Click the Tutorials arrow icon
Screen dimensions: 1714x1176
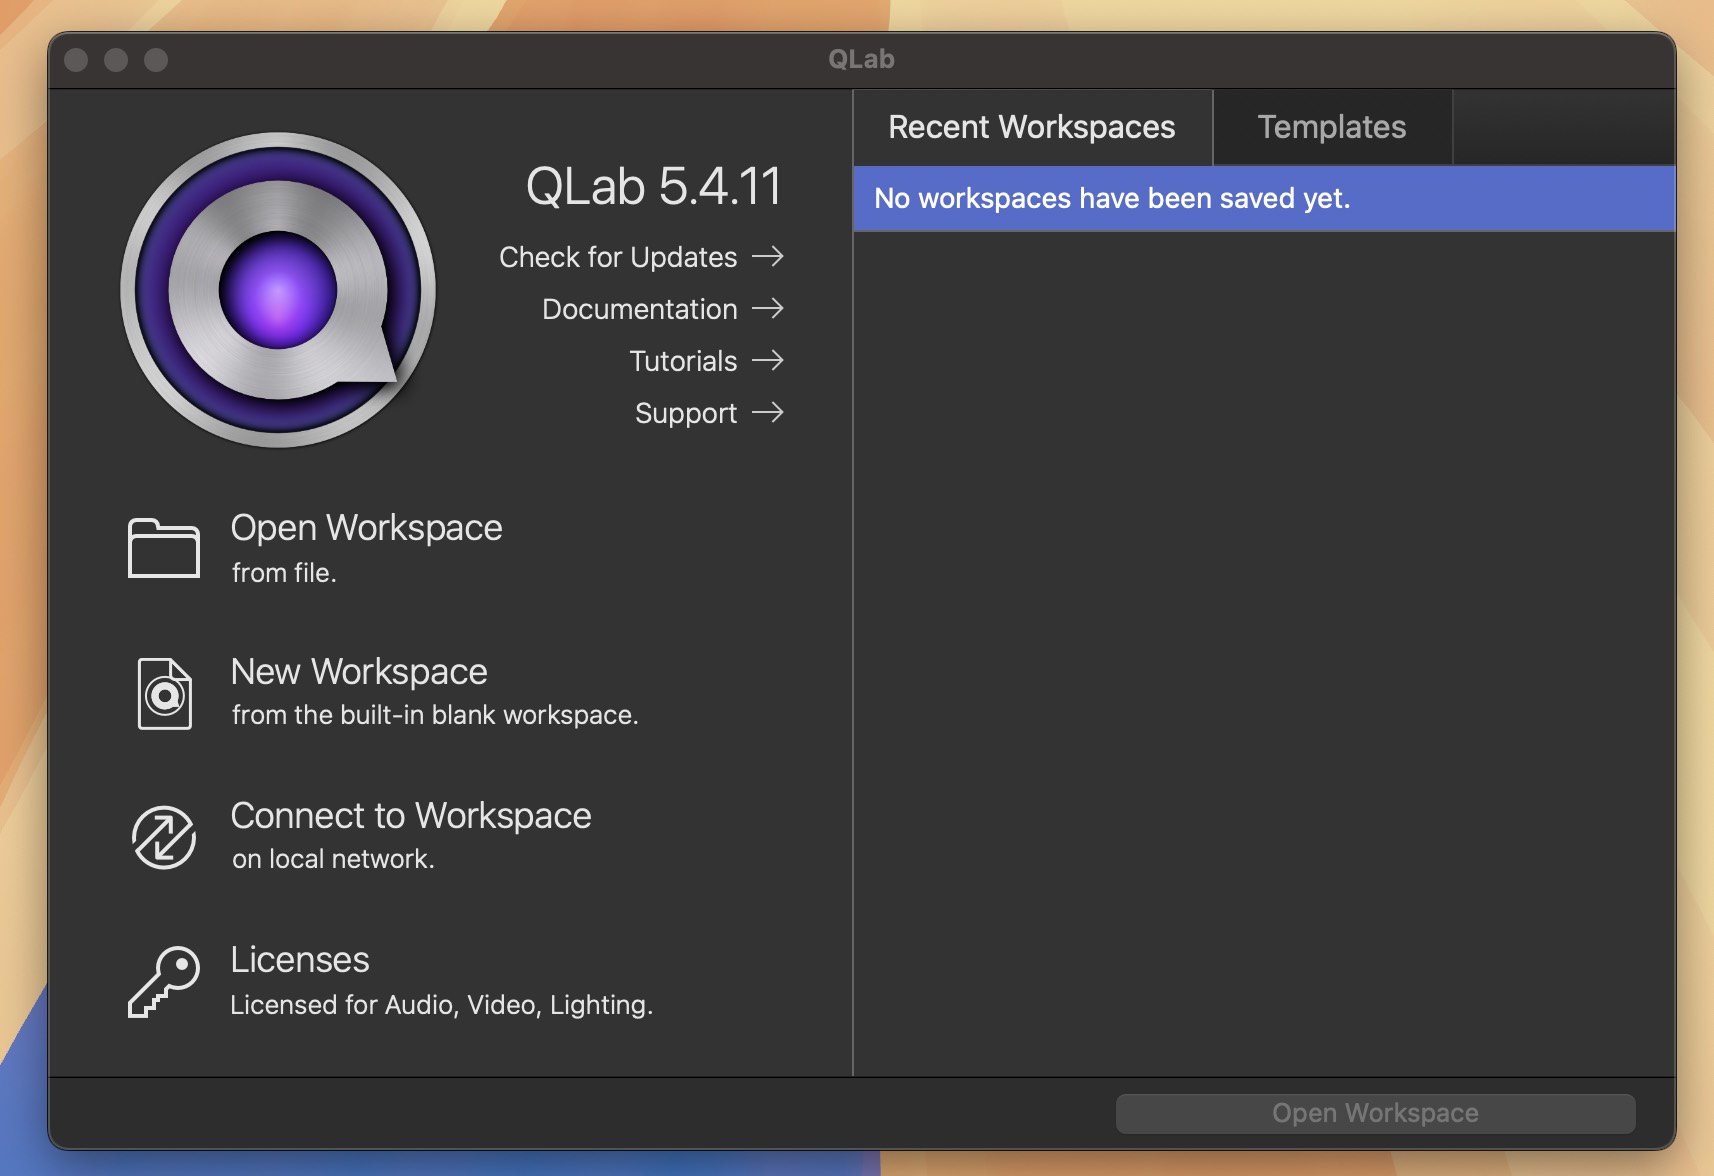(770, 361)
